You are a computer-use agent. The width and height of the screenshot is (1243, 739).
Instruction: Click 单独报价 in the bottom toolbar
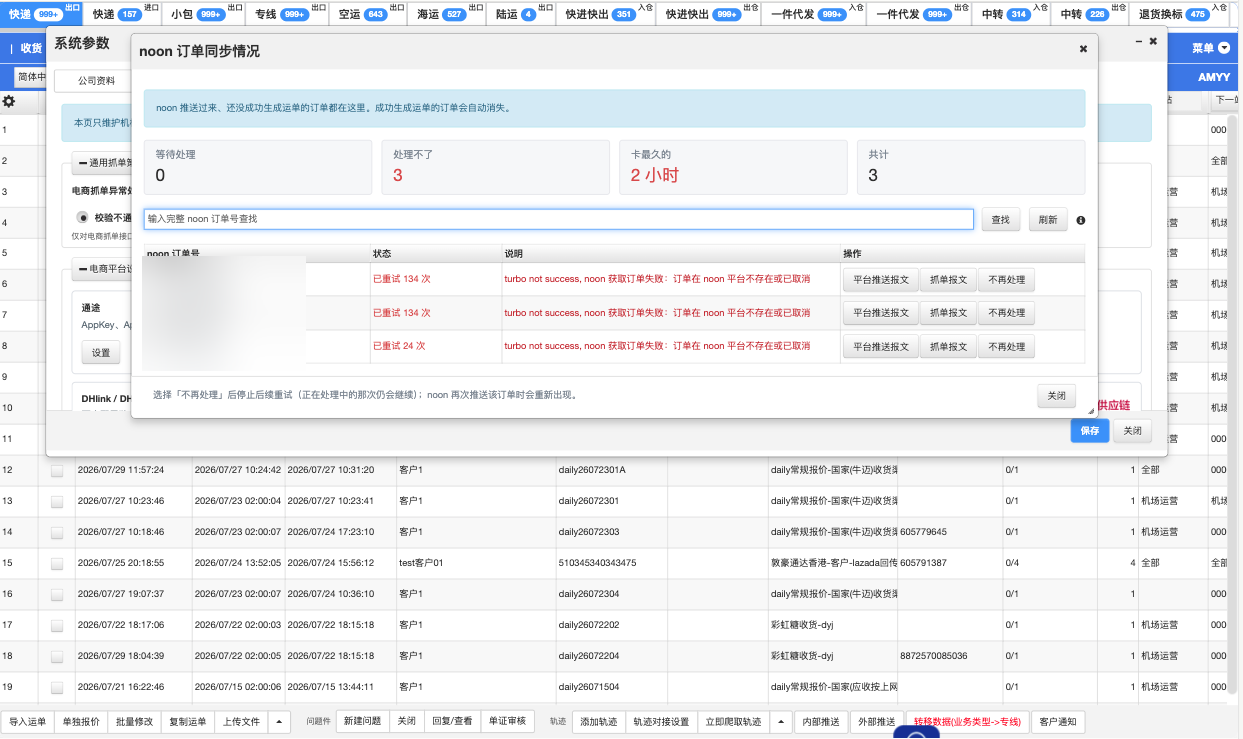pyautogui.click(x=81, y=722)
